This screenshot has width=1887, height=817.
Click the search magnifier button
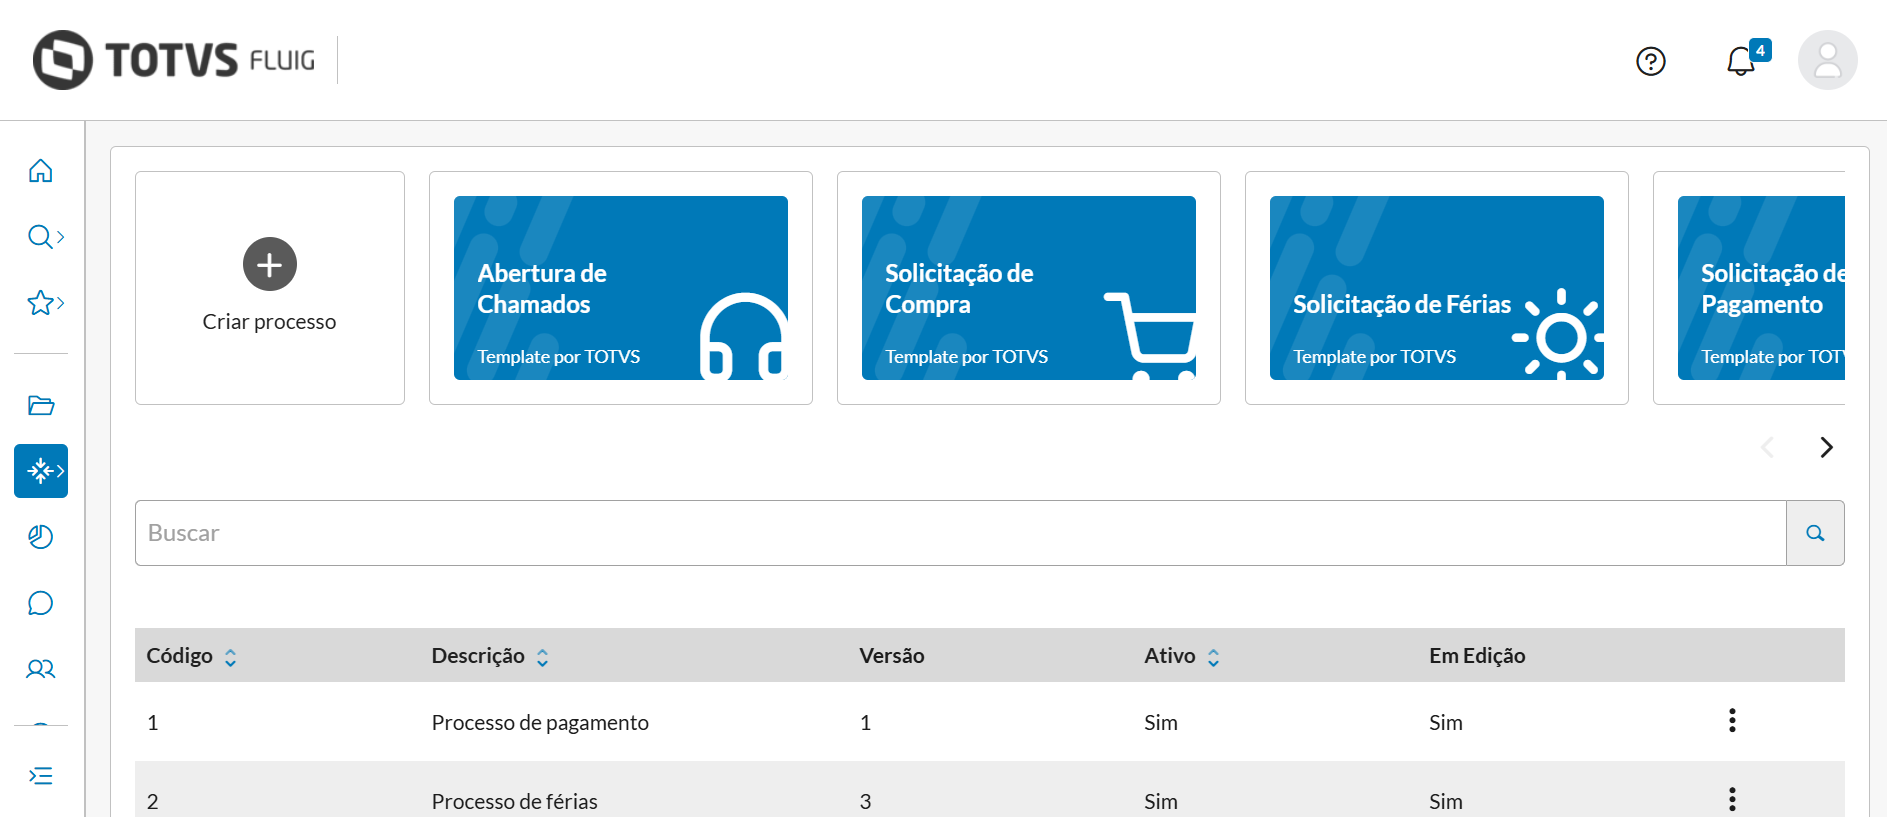point(1815,533)
